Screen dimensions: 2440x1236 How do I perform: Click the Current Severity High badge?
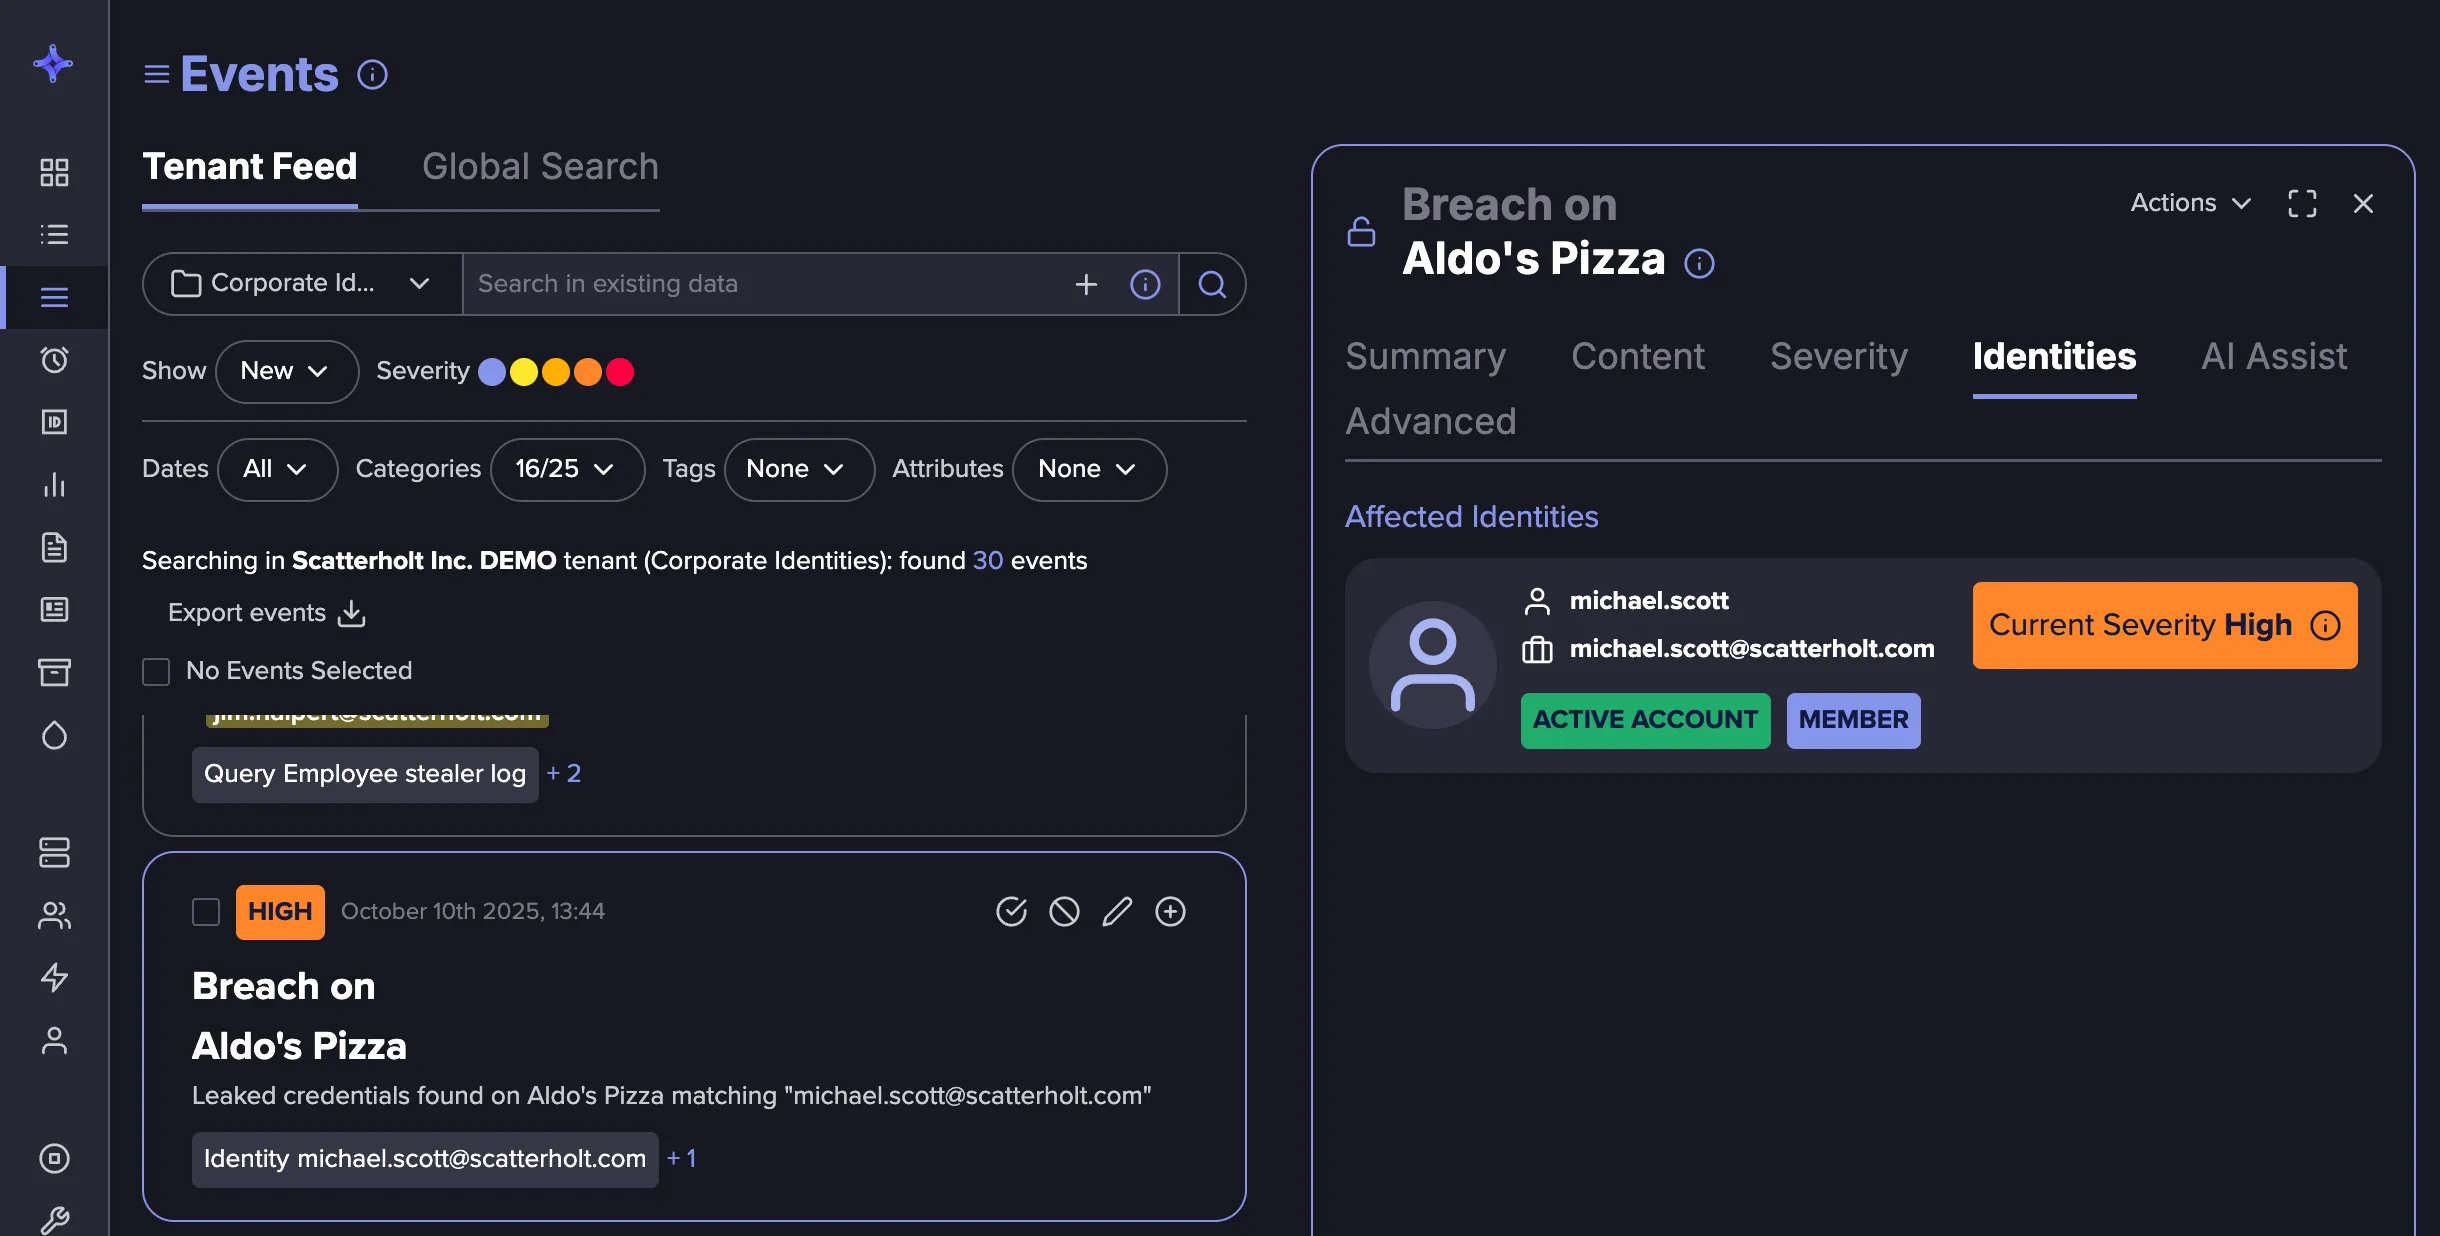(2164, 625)
